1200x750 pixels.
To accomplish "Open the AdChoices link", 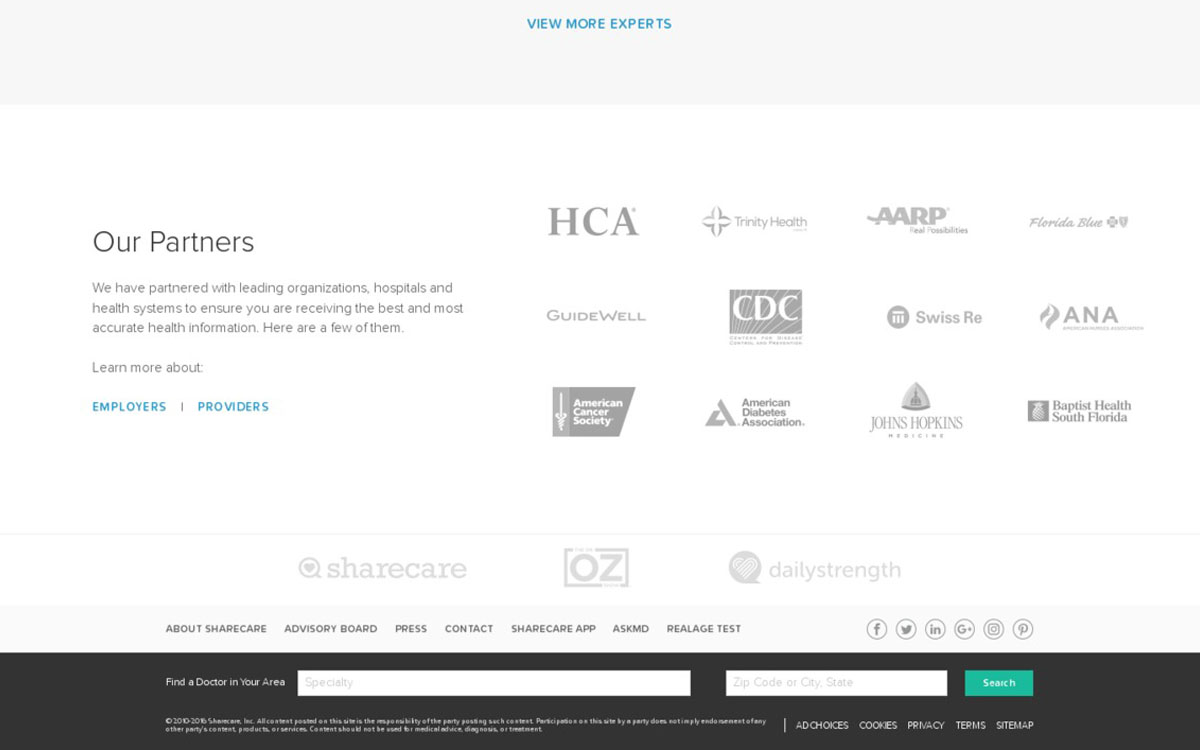I will 822,726.
